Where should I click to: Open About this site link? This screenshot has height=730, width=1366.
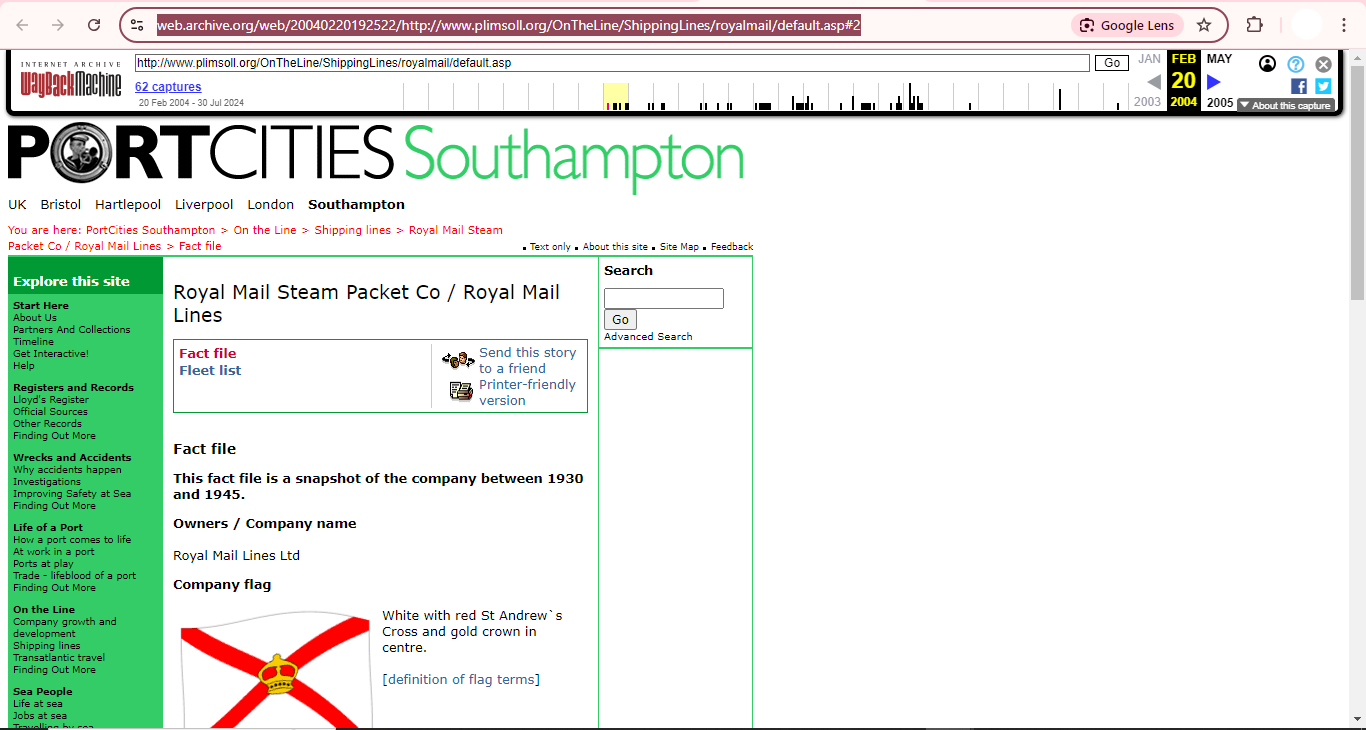615,247
